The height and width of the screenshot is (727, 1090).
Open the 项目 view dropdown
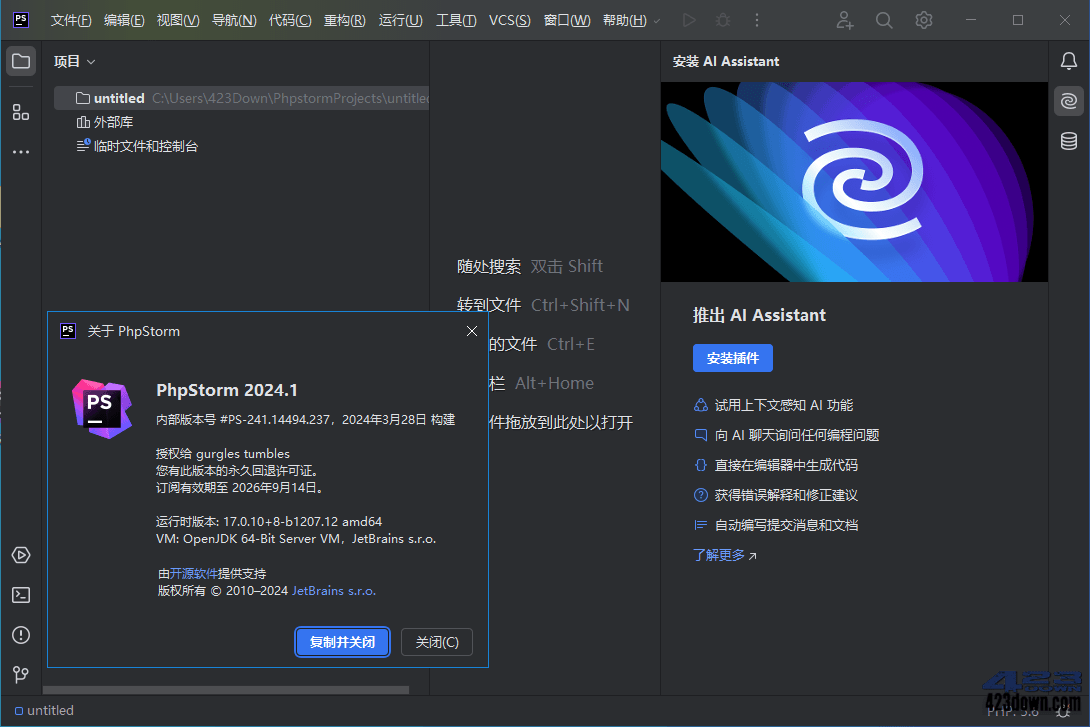tap(74, 61)
